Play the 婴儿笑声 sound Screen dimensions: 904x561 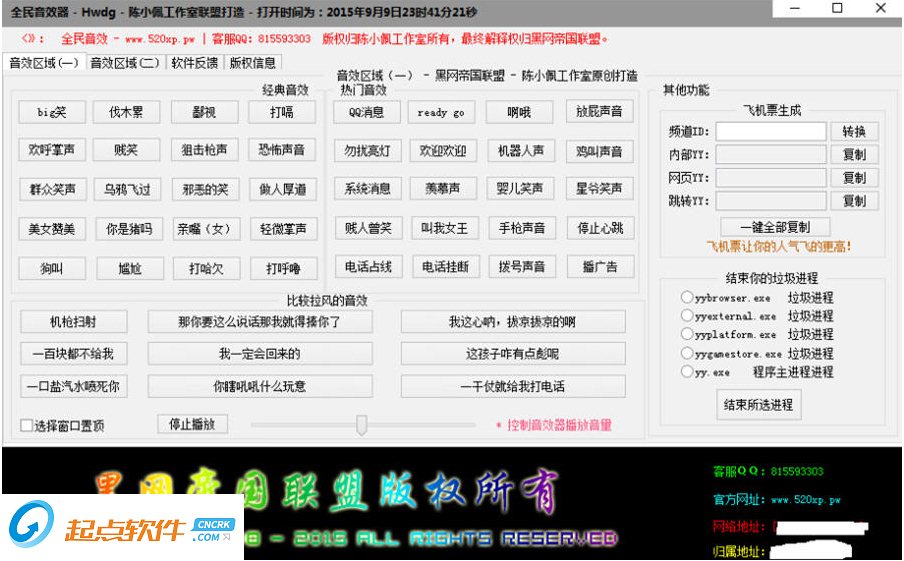pyautogui.click(x=520, y=189)
